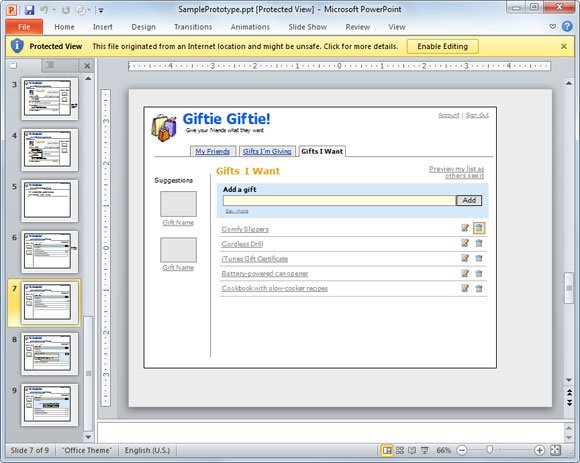Screen dimensions: 580x463
Task: Click trash icon for Comfy Slippers
Action: click(x=479, y=228)
